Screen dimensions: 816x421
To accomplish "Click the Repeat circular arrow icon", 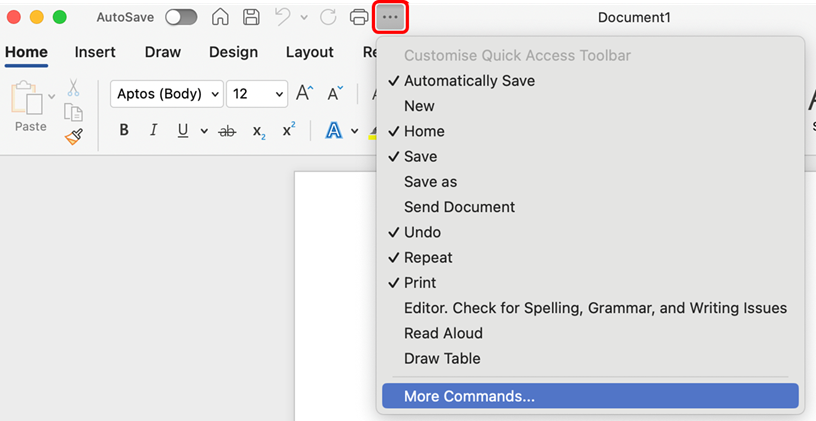I will (328, 17).
